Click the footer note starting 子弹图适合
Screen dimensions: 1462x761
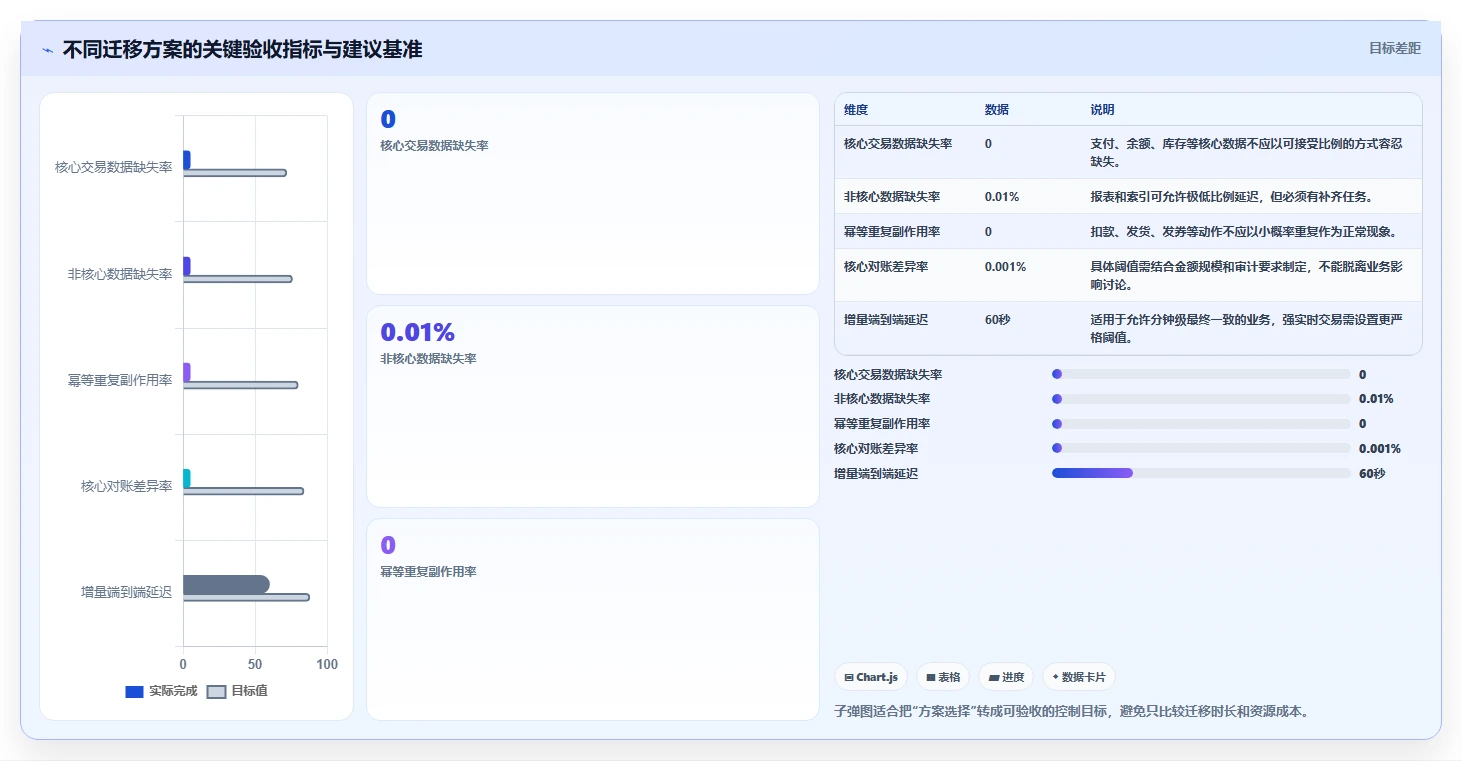1072,711
